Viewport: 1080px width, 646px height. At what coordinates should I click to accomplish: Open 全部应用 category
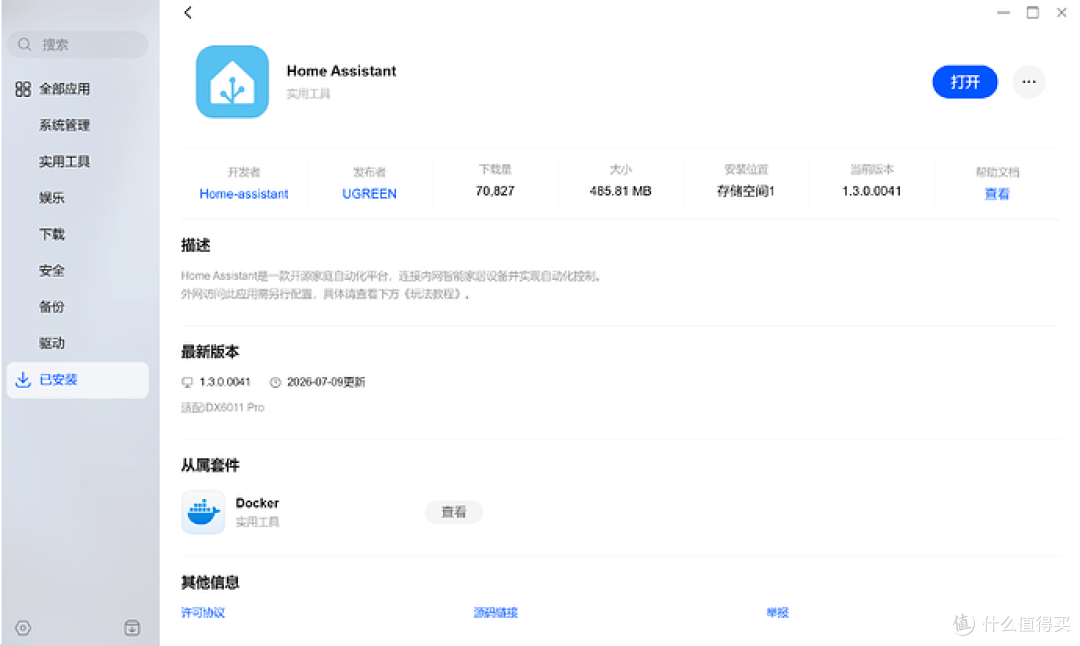point(65,89)
